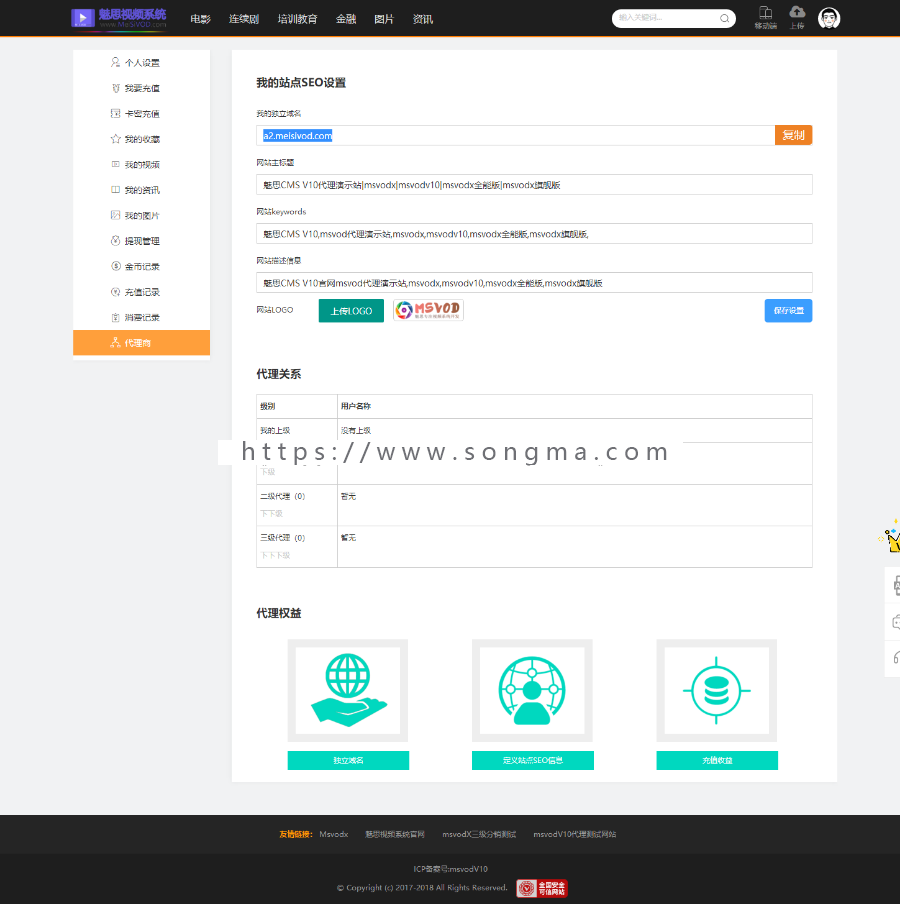Click the magnifier search icon
This screenshot has height=904, width=900.
(x=724, y=18)
